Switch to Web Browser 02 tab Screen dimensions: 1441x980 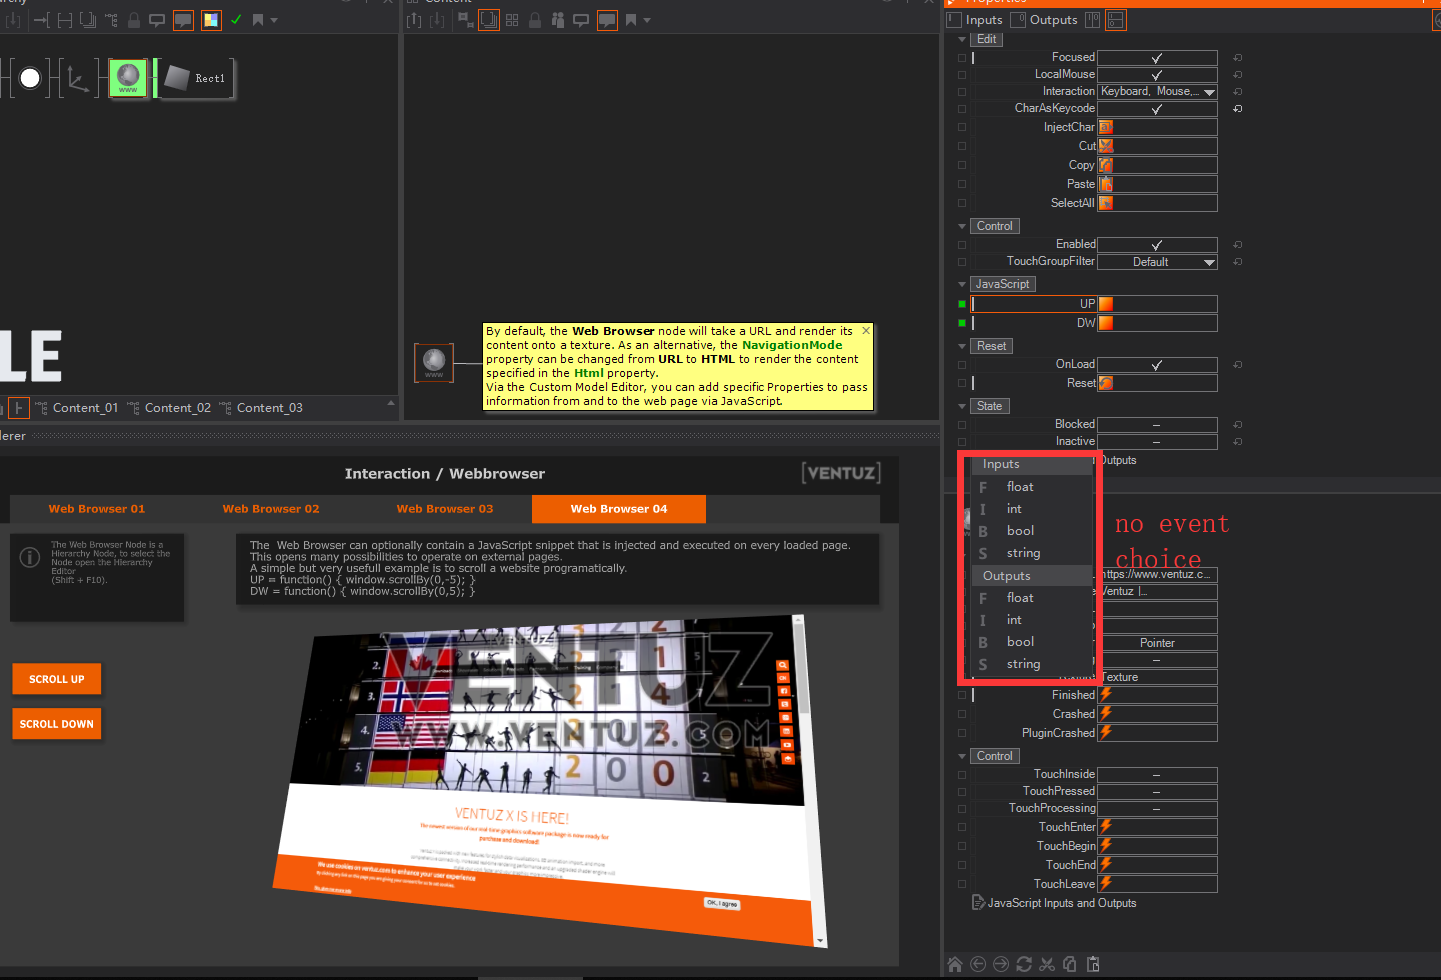pyautogui.click(x=271, y=509)
